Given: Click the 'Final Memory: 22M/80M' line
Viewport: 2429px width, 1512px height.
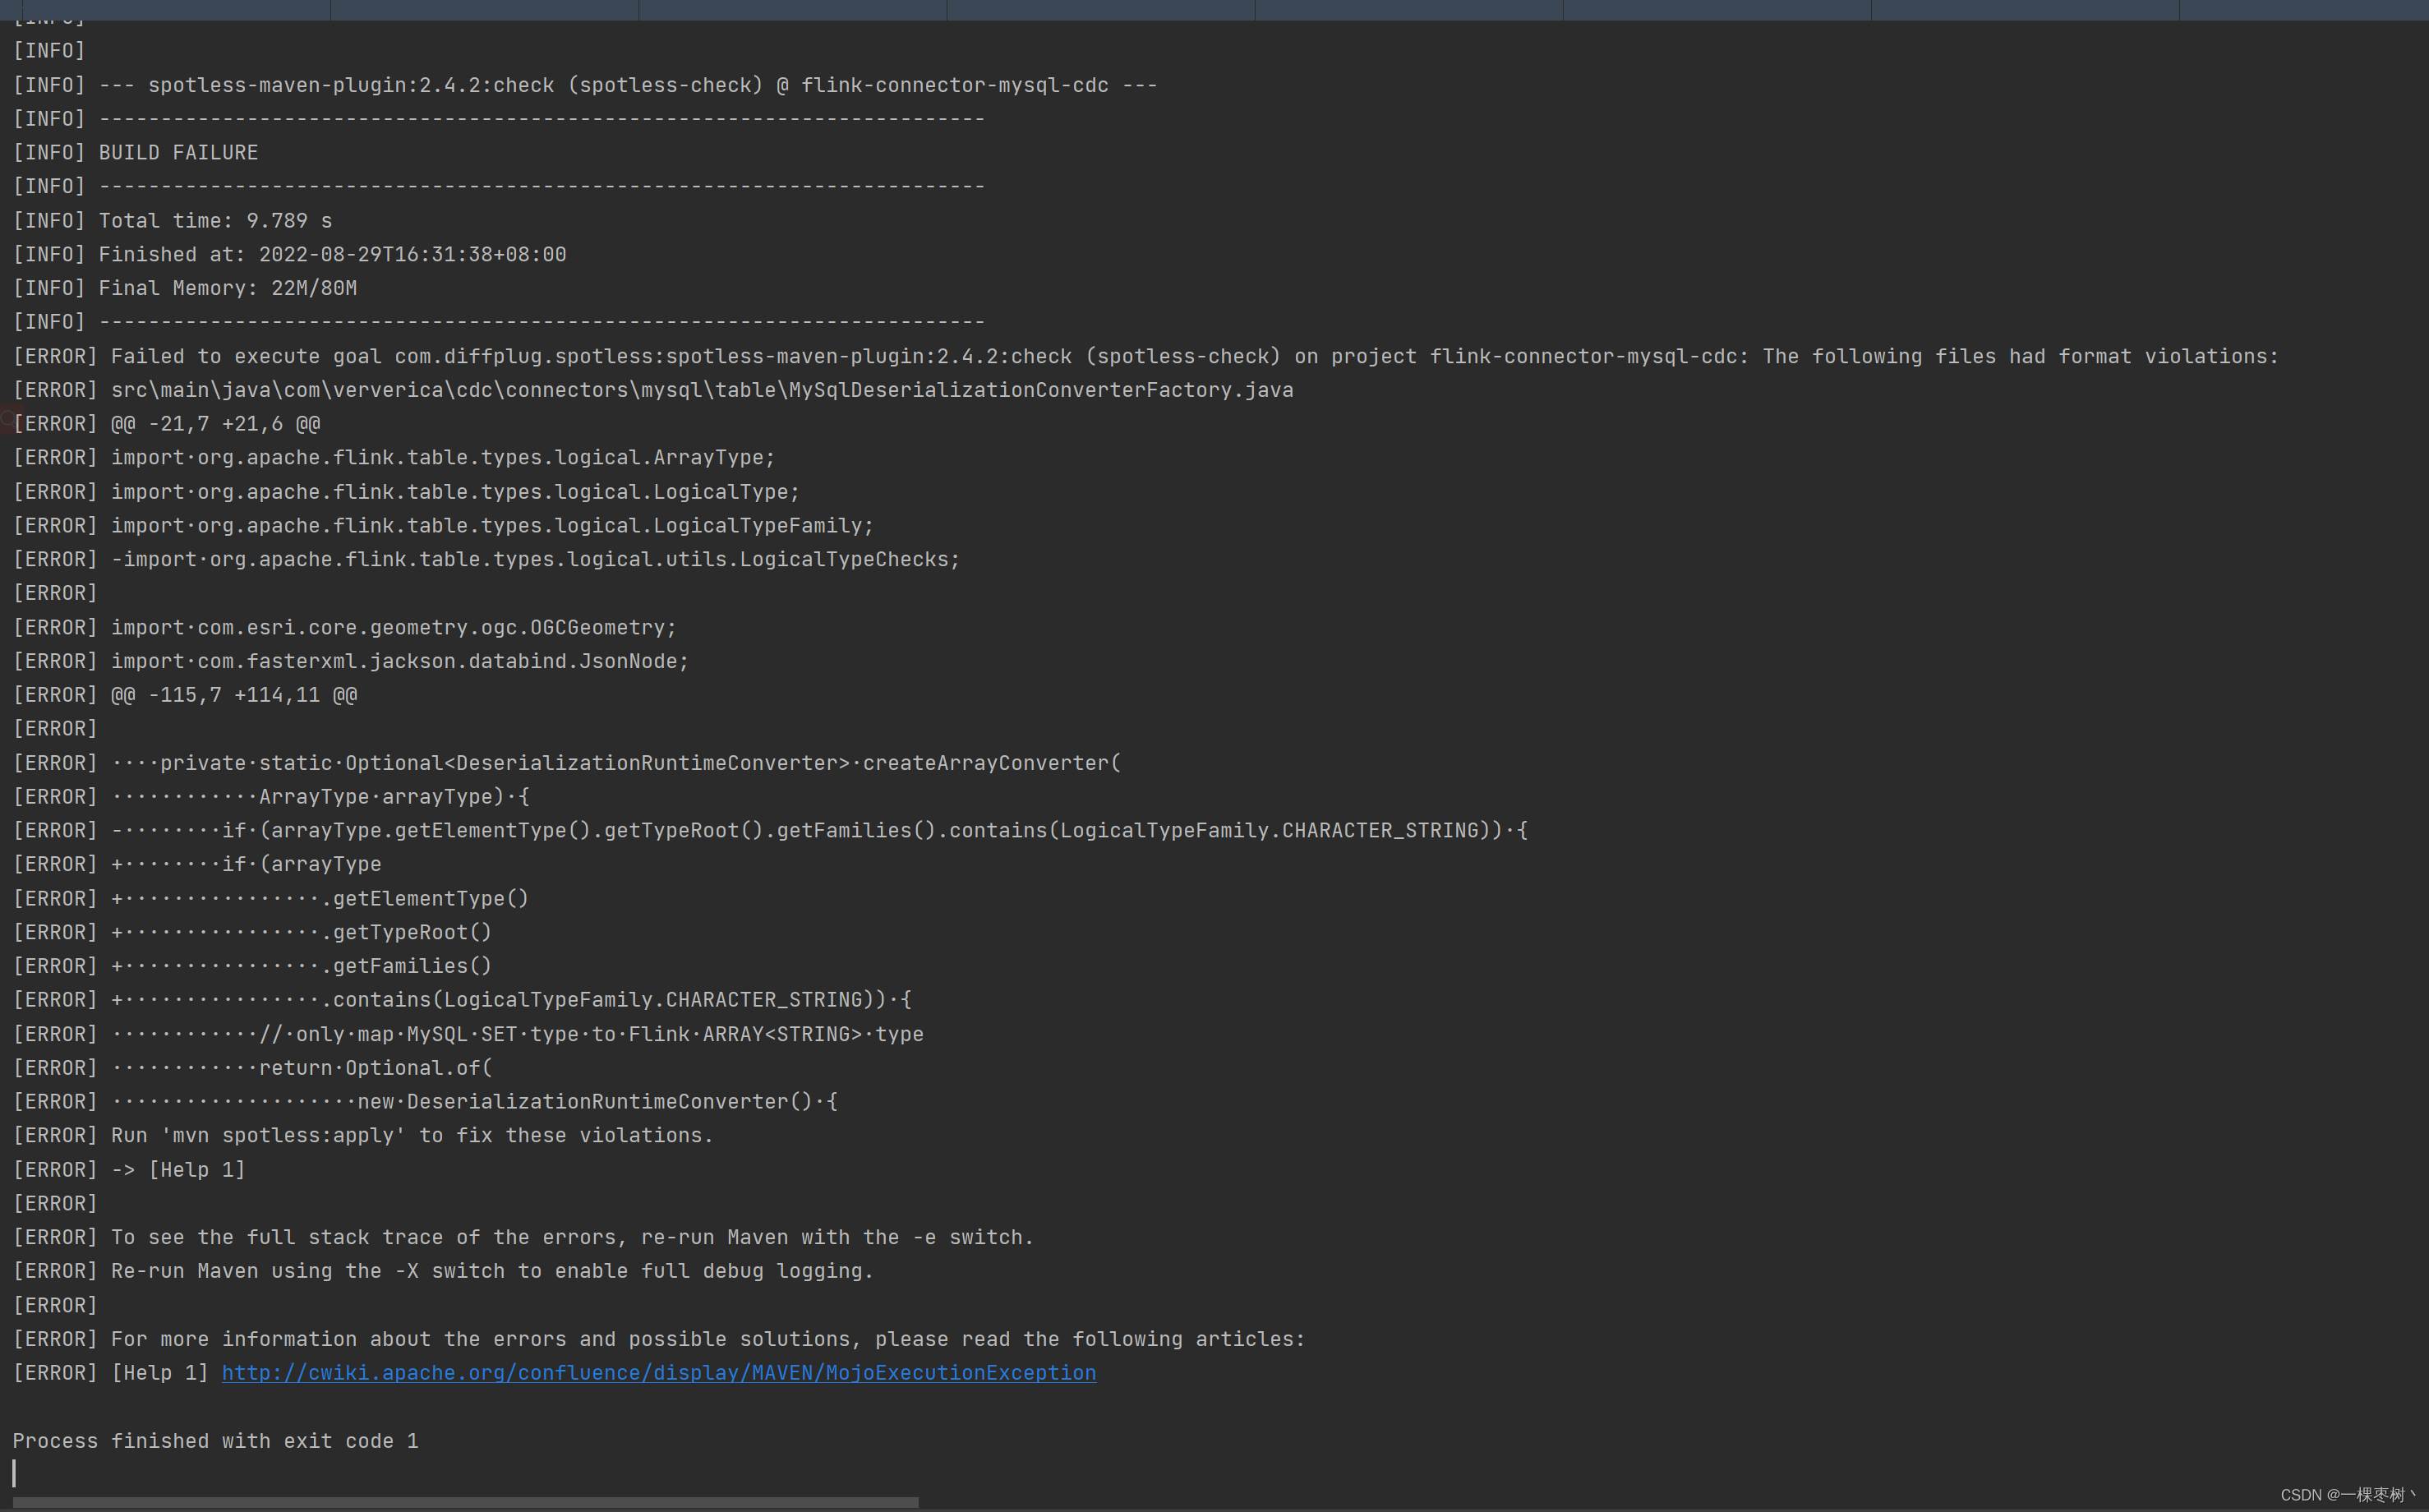Looking at the screenshot, I should pos(185,288).
